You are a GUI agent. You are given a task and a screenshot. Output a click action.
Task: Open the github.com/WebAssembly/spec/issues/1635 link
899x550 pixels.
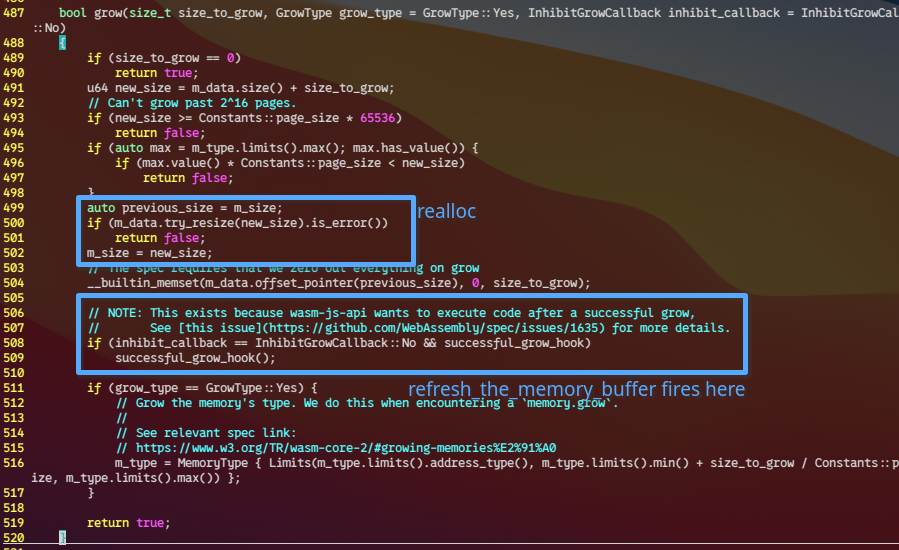tap(436, 327)
